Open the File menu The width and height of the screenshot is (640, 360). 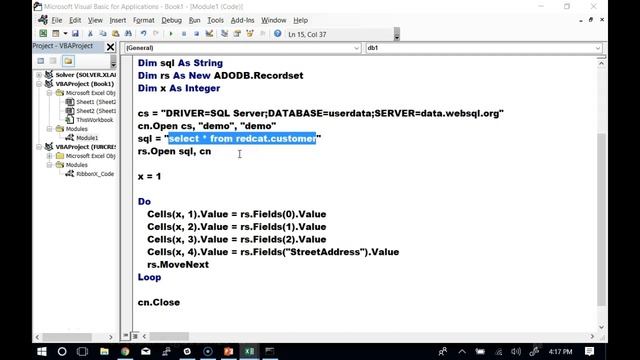coord(57,20)
